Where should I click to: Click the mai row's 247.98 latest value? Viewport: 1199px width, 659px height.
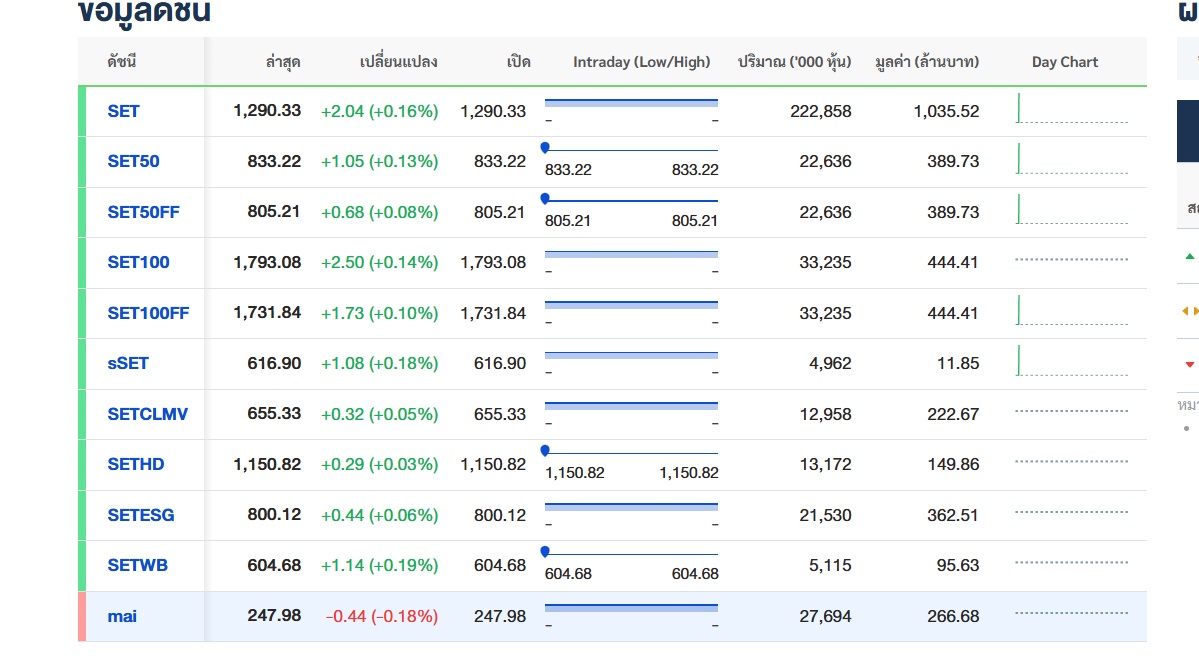tap(274, 616)
